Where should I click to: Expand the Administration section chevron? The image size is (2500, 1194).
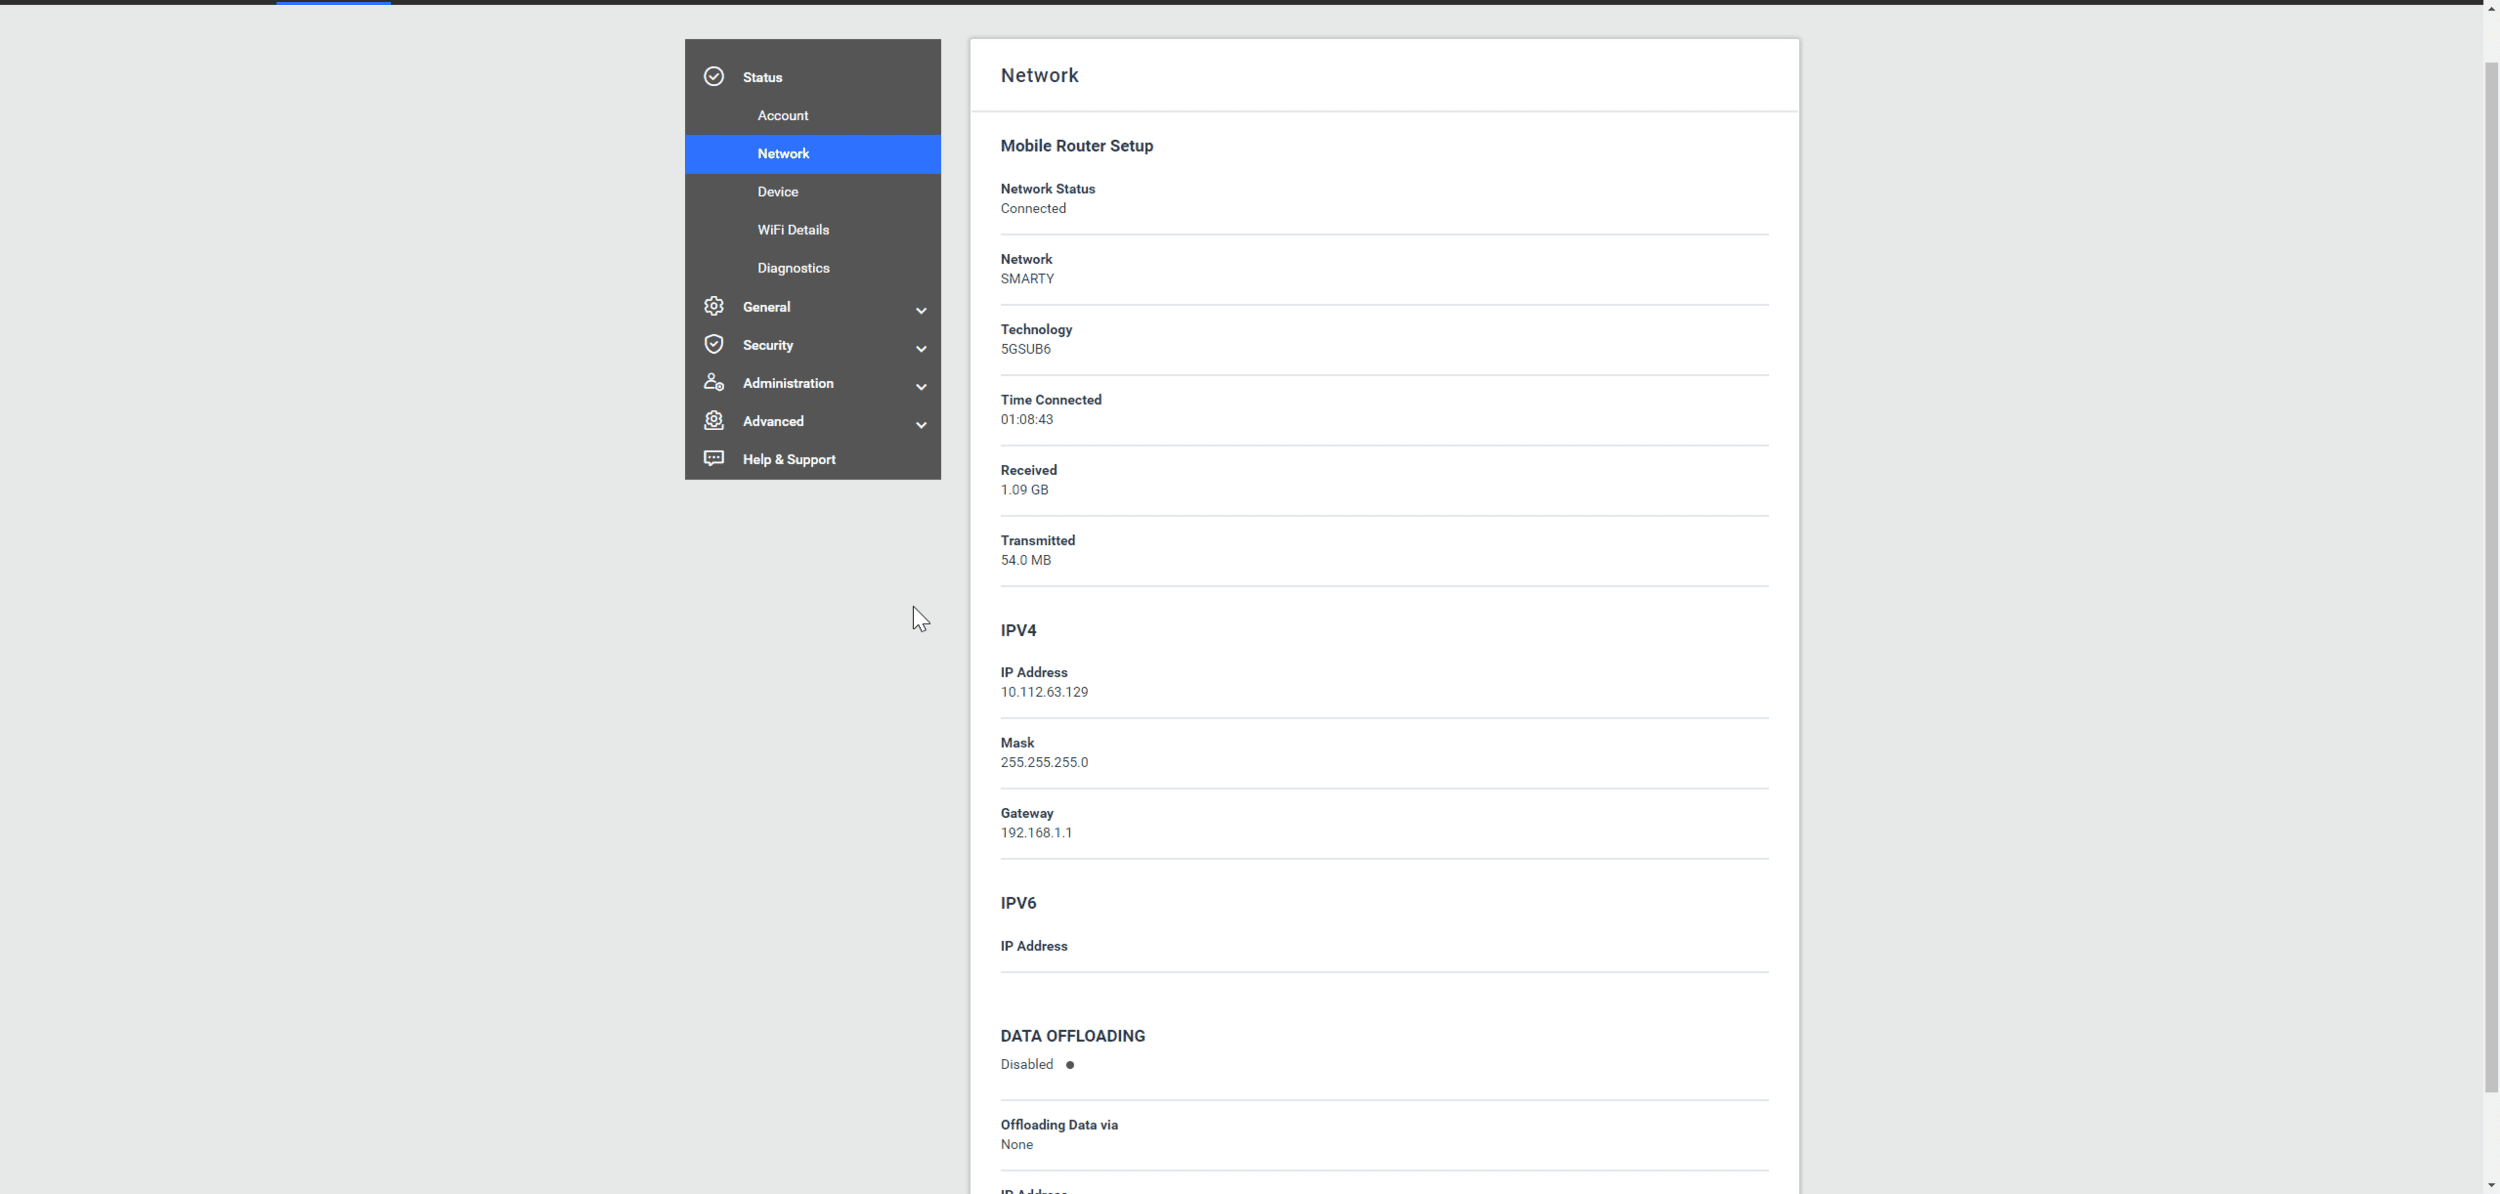[x=920, y=386]
